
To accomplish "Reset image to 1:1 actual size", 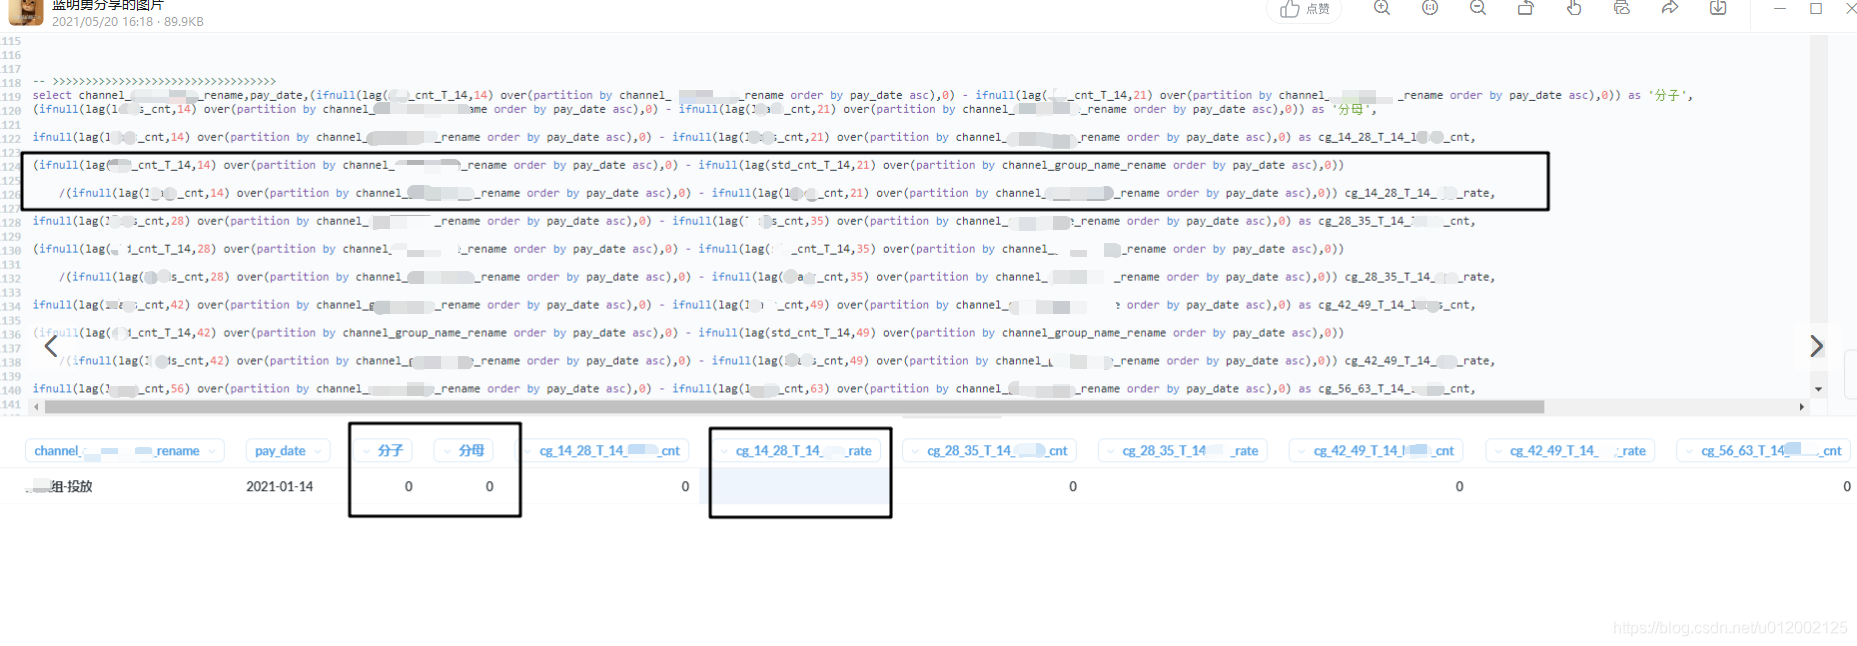I will [1430, 8].
